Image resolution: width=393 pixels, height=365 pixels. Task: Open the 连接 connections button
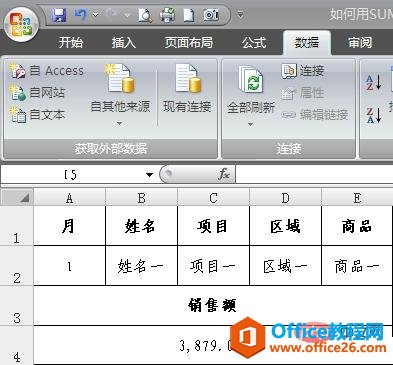(x=303, y=71)
